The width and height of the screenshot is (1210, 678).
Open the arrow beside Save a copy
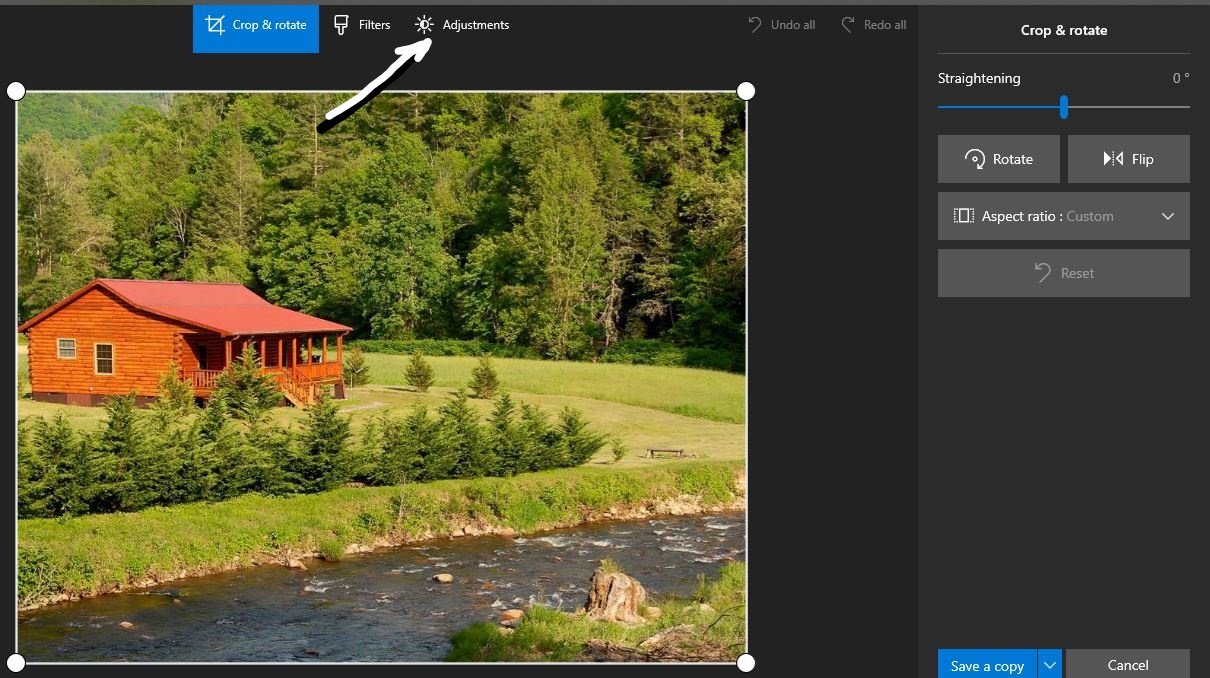(1049, 665)
